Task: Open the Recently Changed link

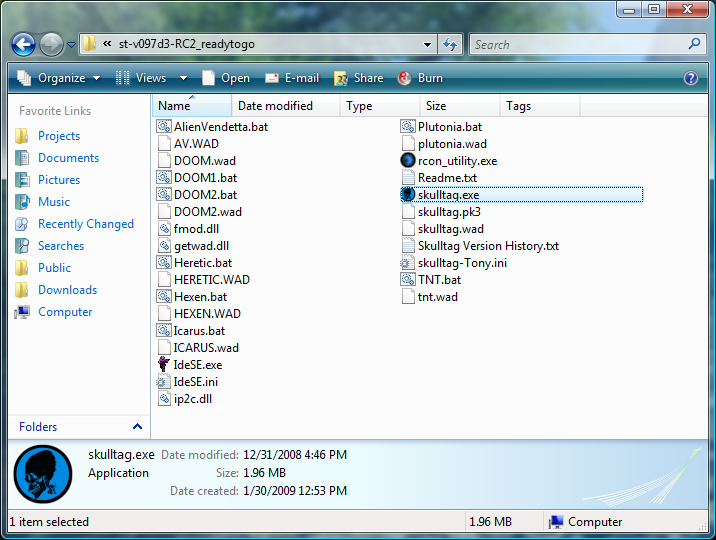Action: [x=86, y=224]
